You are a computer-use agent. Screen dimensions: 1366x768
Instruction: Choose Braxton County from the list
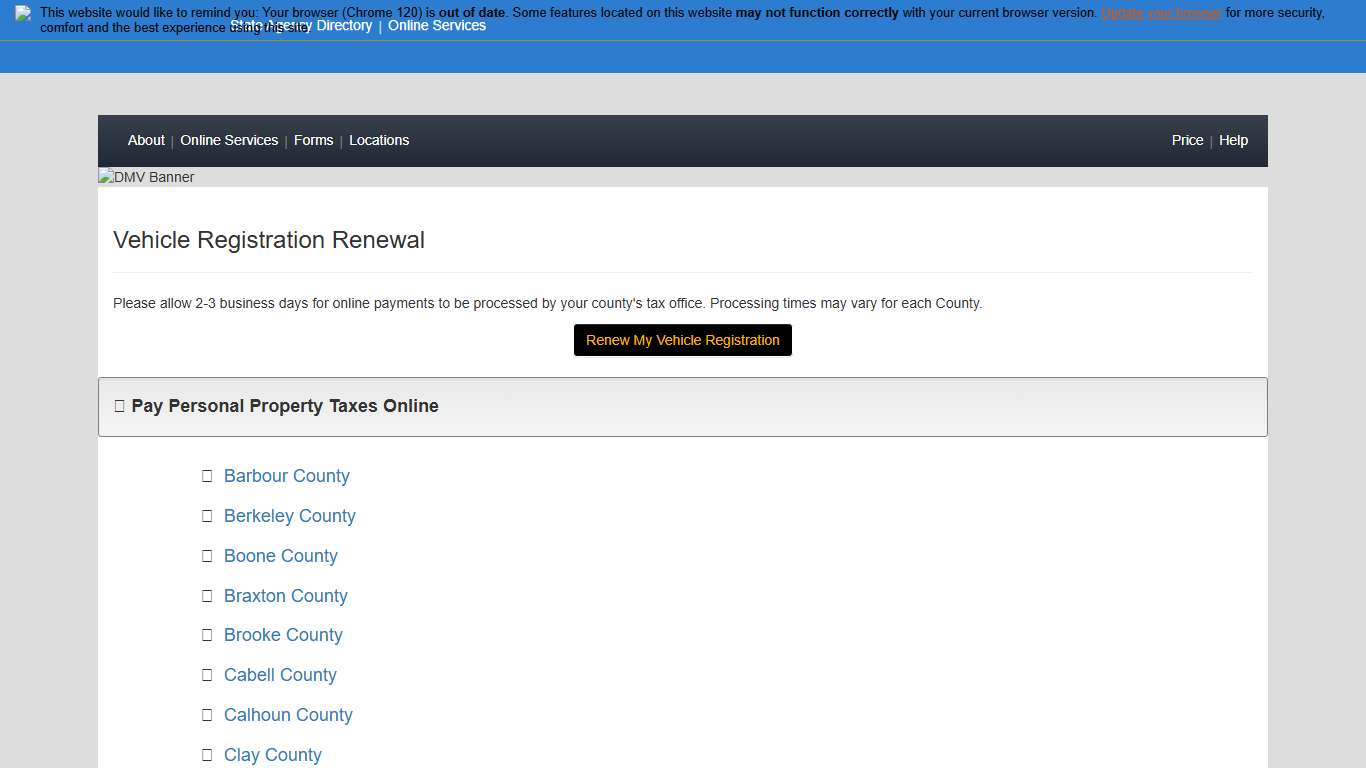pos(285,596)
